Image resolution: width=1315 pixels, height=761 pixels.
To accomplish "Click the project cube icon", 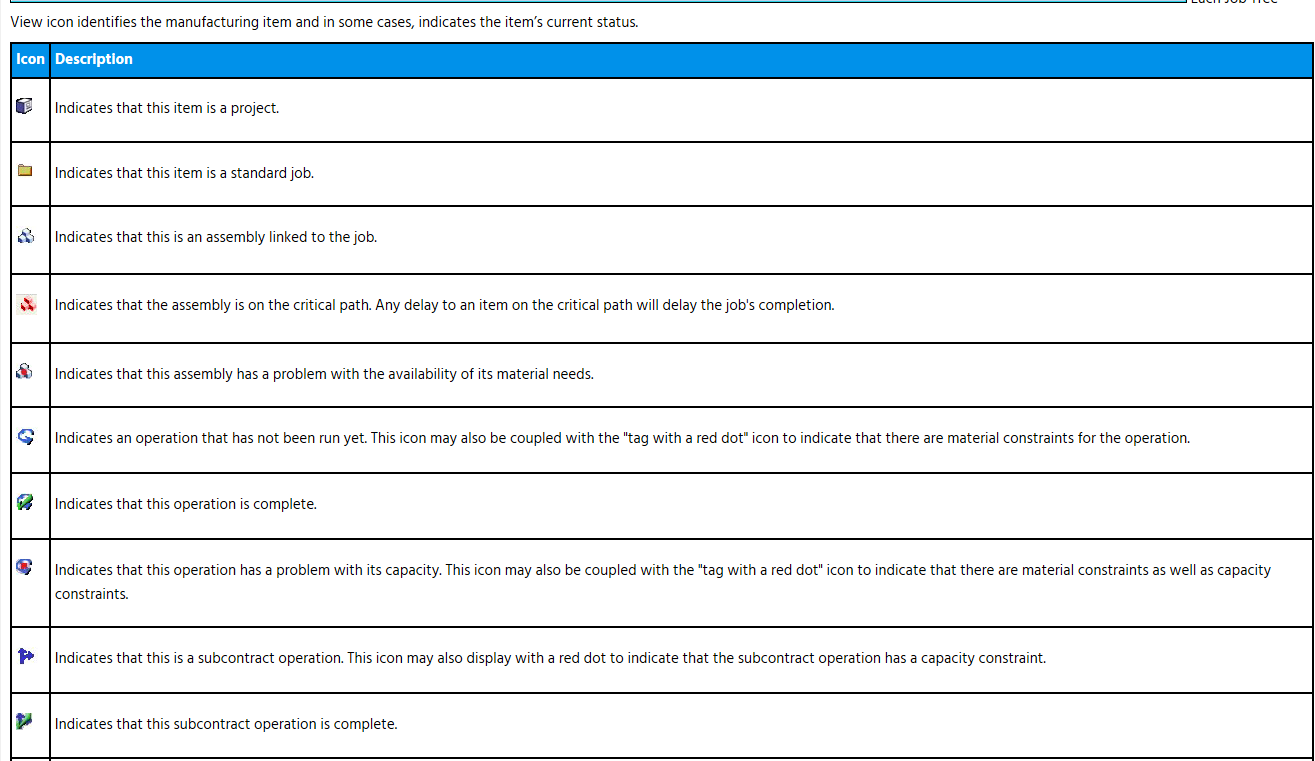I will click(x=25, y=105).
